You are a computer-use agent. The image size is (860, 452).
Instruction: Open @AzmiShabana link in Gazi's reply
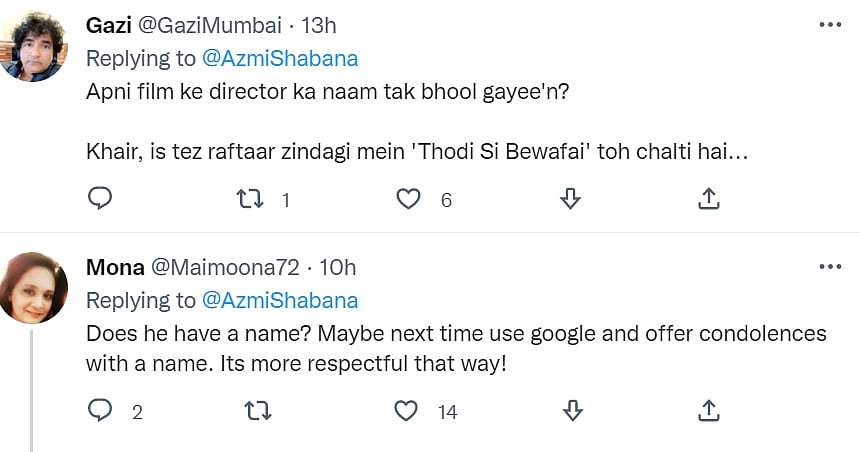(280, 58)
